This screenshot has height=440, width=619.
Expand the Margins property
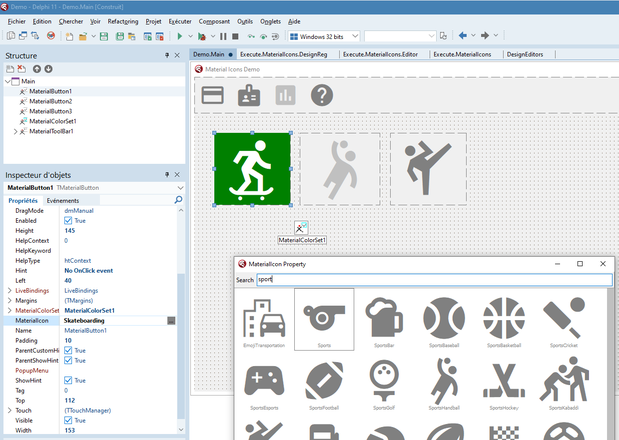(9, 300)
